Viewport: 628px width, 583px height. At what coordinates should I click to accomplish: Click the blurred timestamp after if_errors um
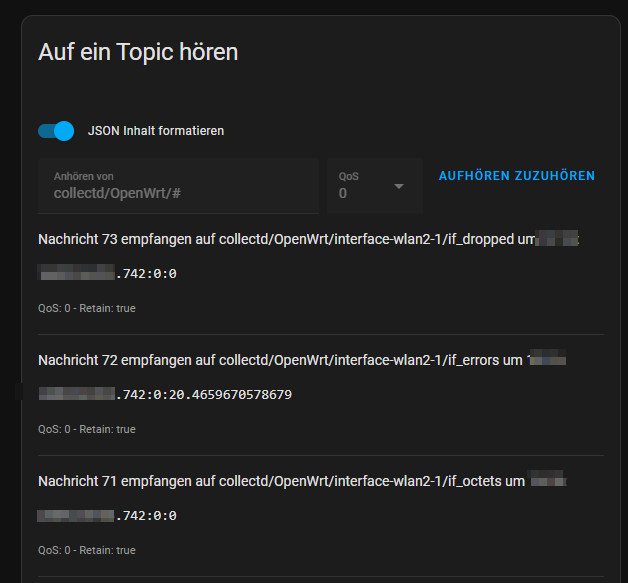(x=547, y=360)
